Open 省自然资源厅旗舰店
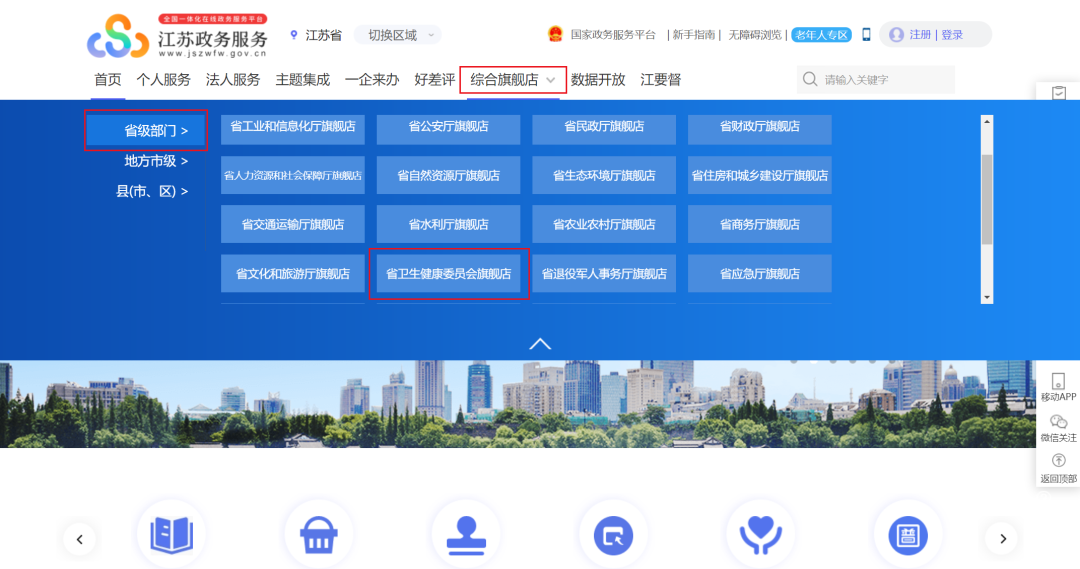The image size is (1080, 569). (x=448, y=175)
